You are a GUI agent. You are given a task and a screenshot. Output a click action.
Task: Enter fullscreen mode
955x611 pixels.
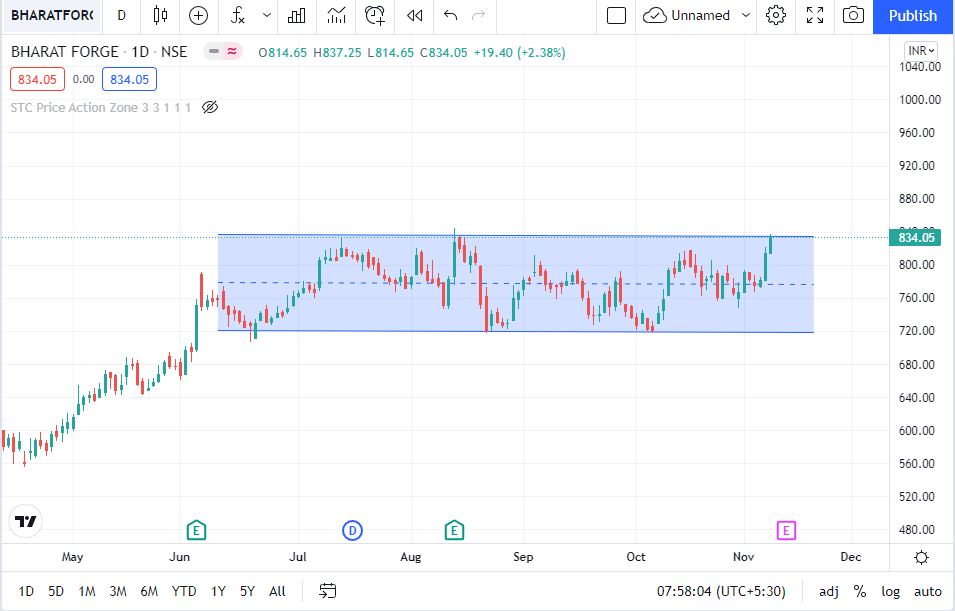[815, 15]
